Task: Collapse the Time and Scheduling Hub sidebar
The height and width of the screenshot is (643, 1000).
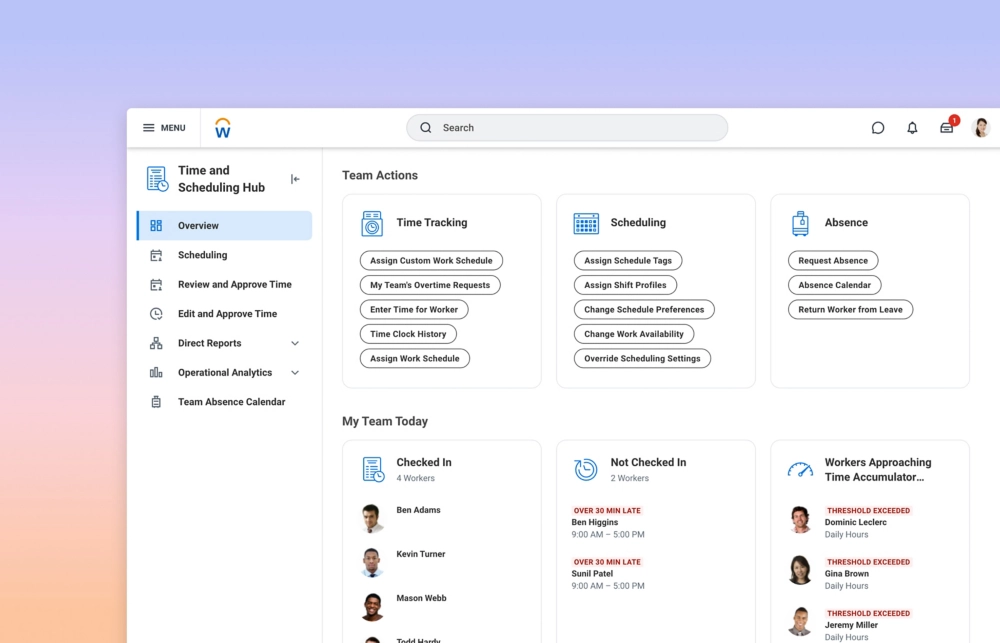Action: [x=295, y=179]
